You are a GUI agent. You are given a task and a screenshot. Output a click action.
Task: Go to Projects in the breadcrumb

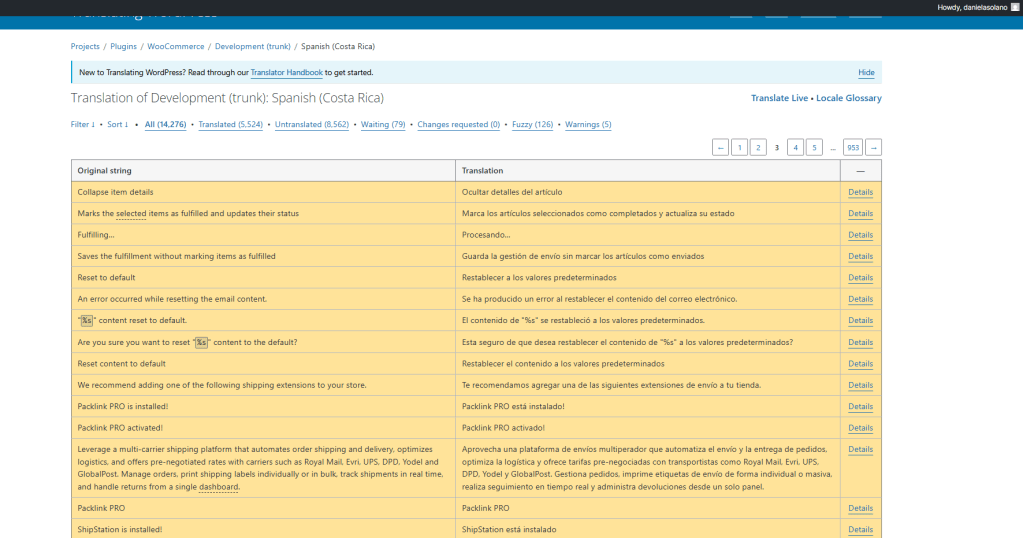click(85, 47)
